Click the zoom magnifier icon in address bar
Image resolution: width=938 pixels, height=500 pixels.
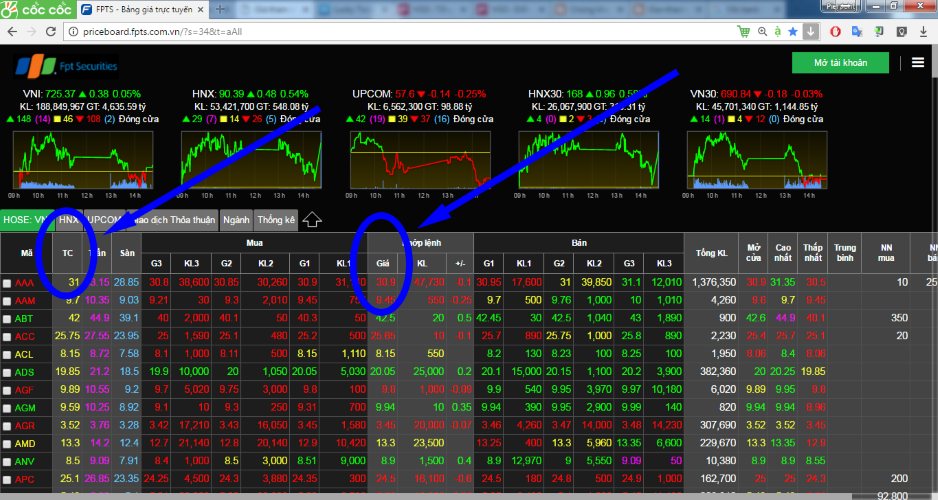pos(762,32)
